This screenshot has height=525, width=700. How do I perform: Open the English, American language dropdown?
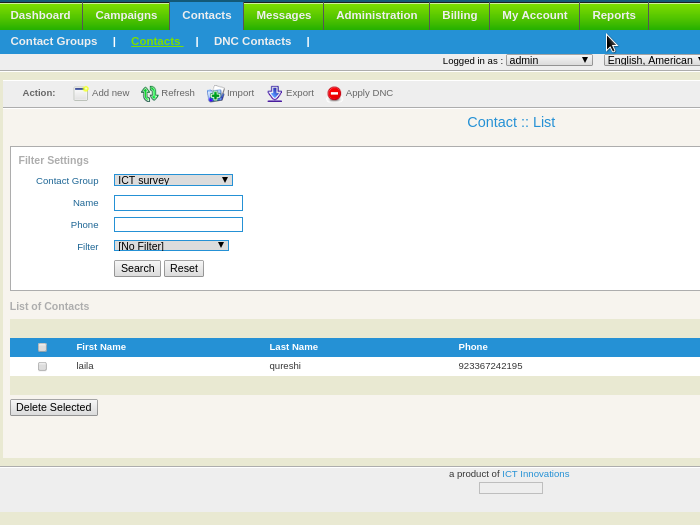click(x=652, y=60)
